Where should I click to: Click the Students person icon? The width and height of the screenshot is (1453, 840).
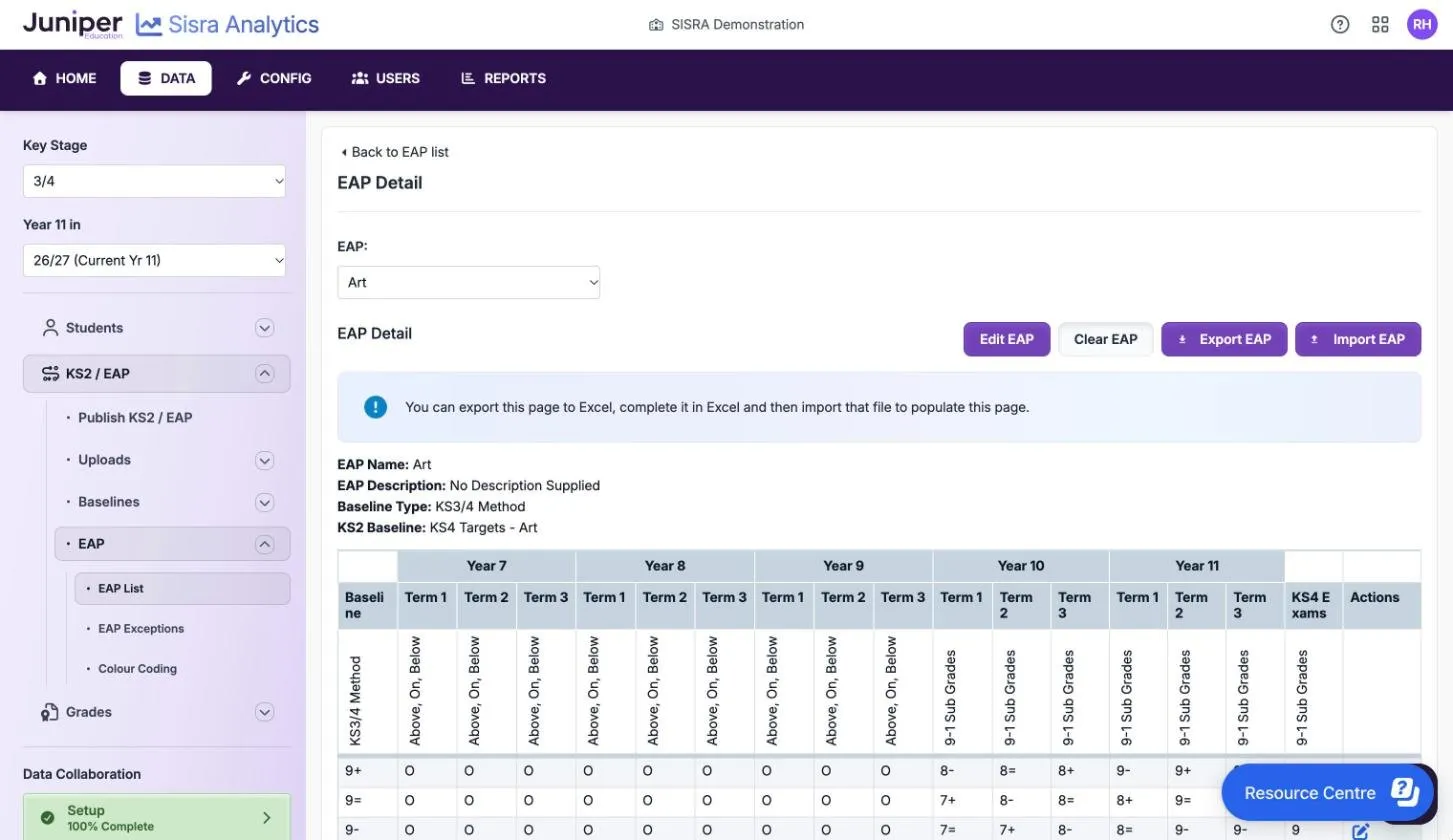(x=50, y=328)
